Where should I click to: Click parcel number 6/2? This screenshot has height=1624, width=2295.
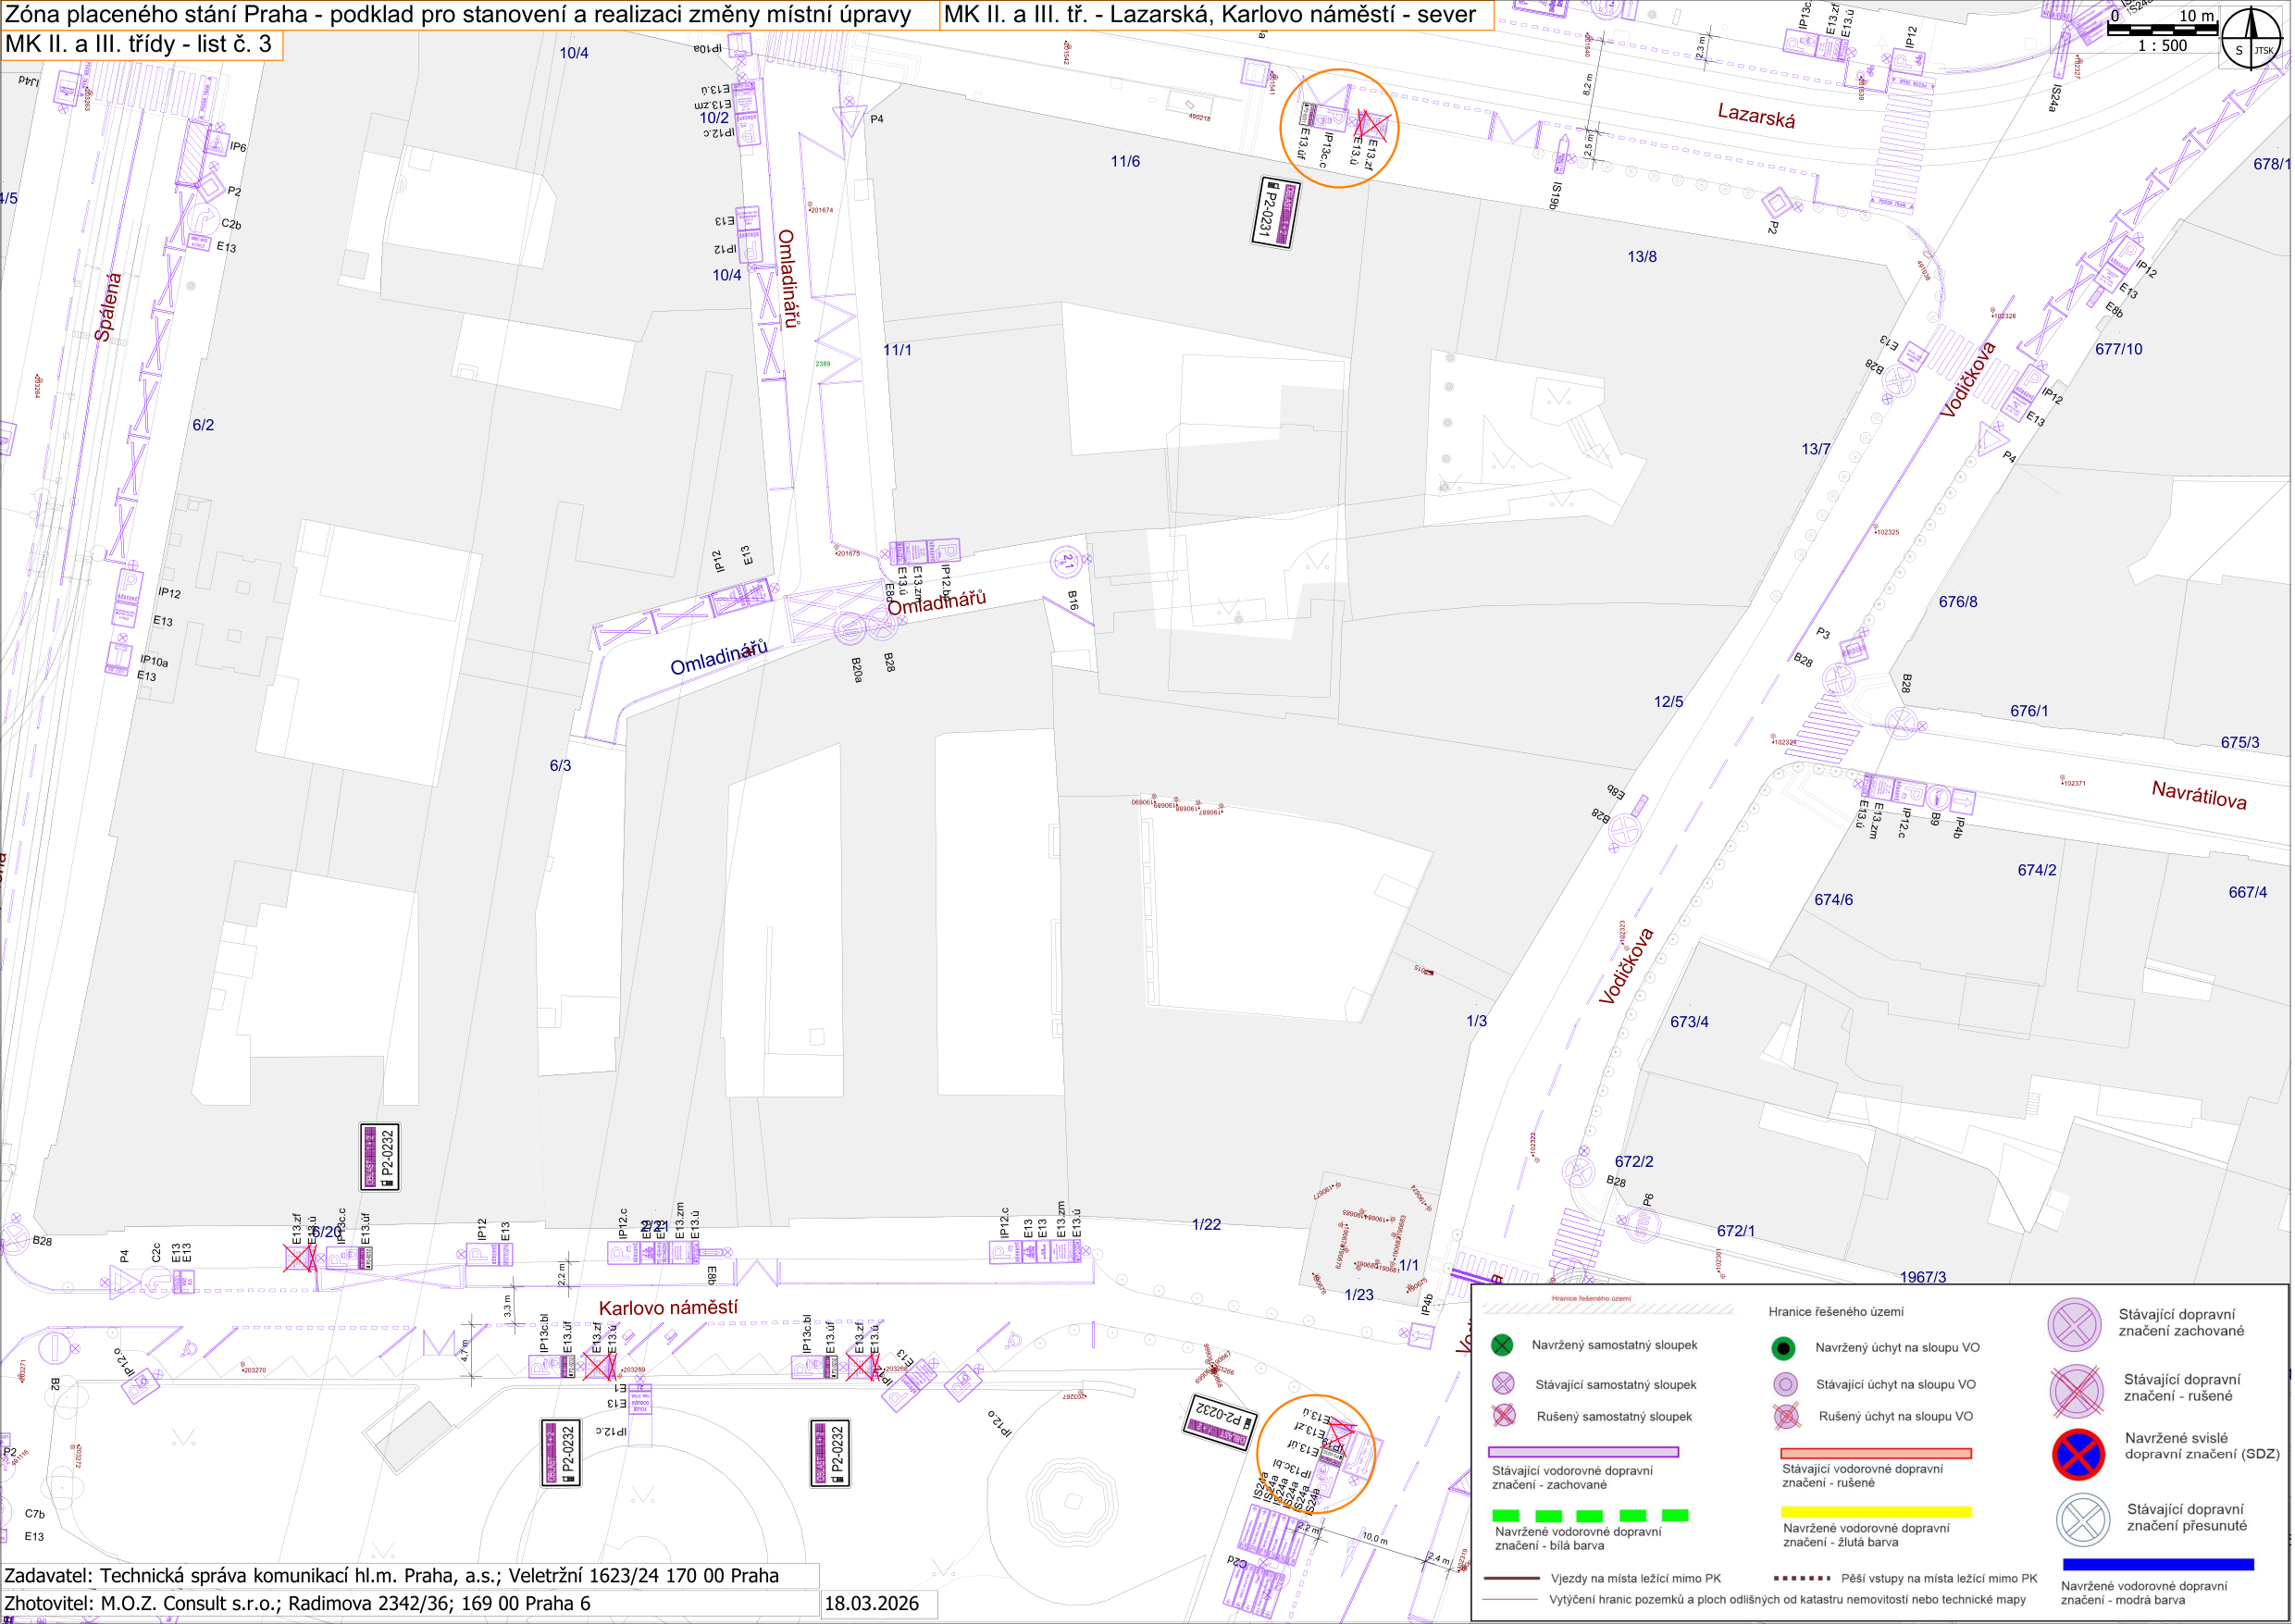pyautogui.click(x=203, y=425)
